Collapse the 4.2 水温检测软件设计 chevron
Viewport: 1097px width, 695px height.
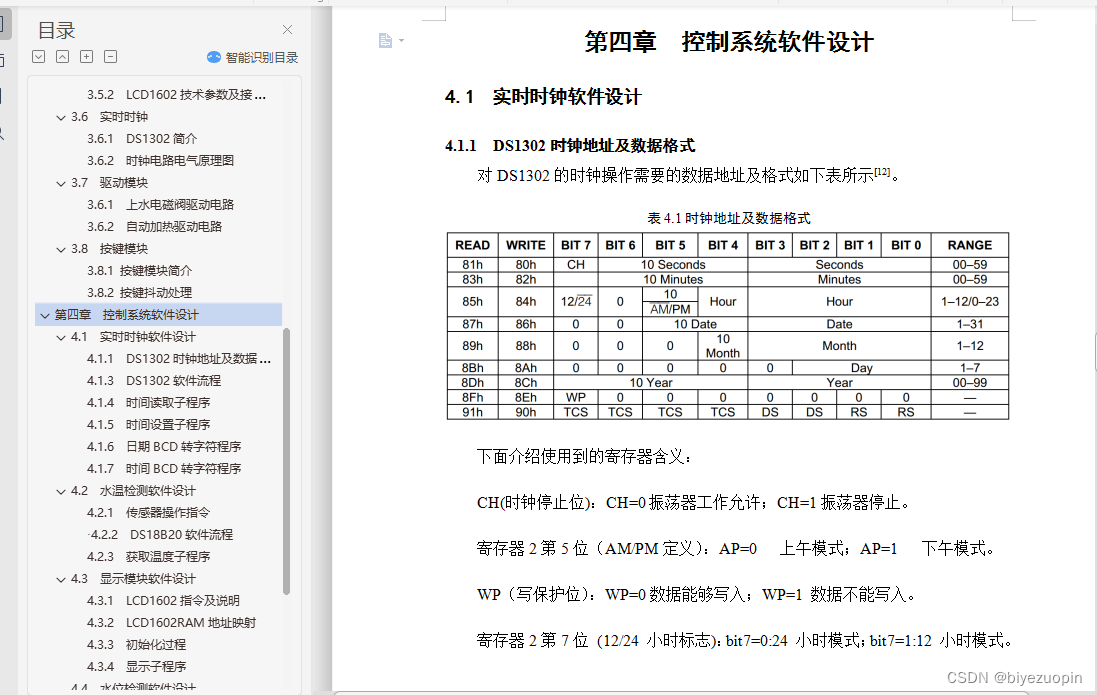(x=61, y=491)
